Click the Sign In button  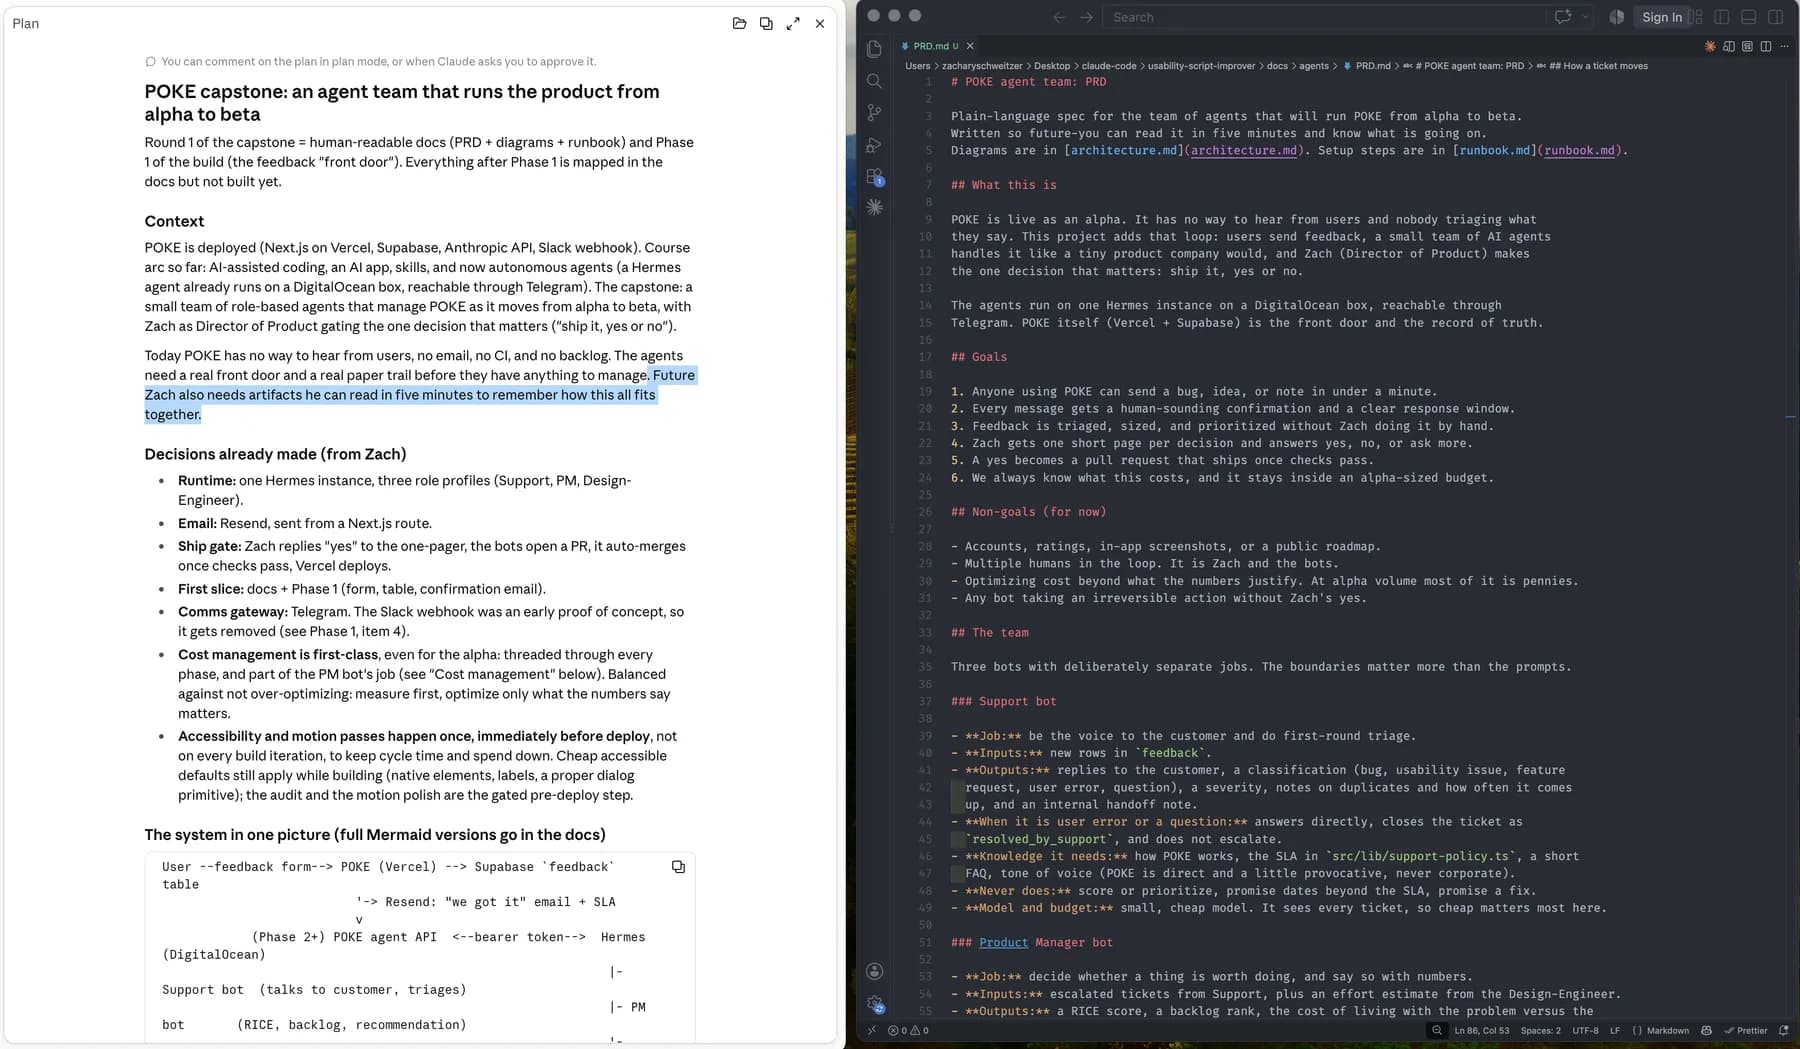[x=1661, y=17]
